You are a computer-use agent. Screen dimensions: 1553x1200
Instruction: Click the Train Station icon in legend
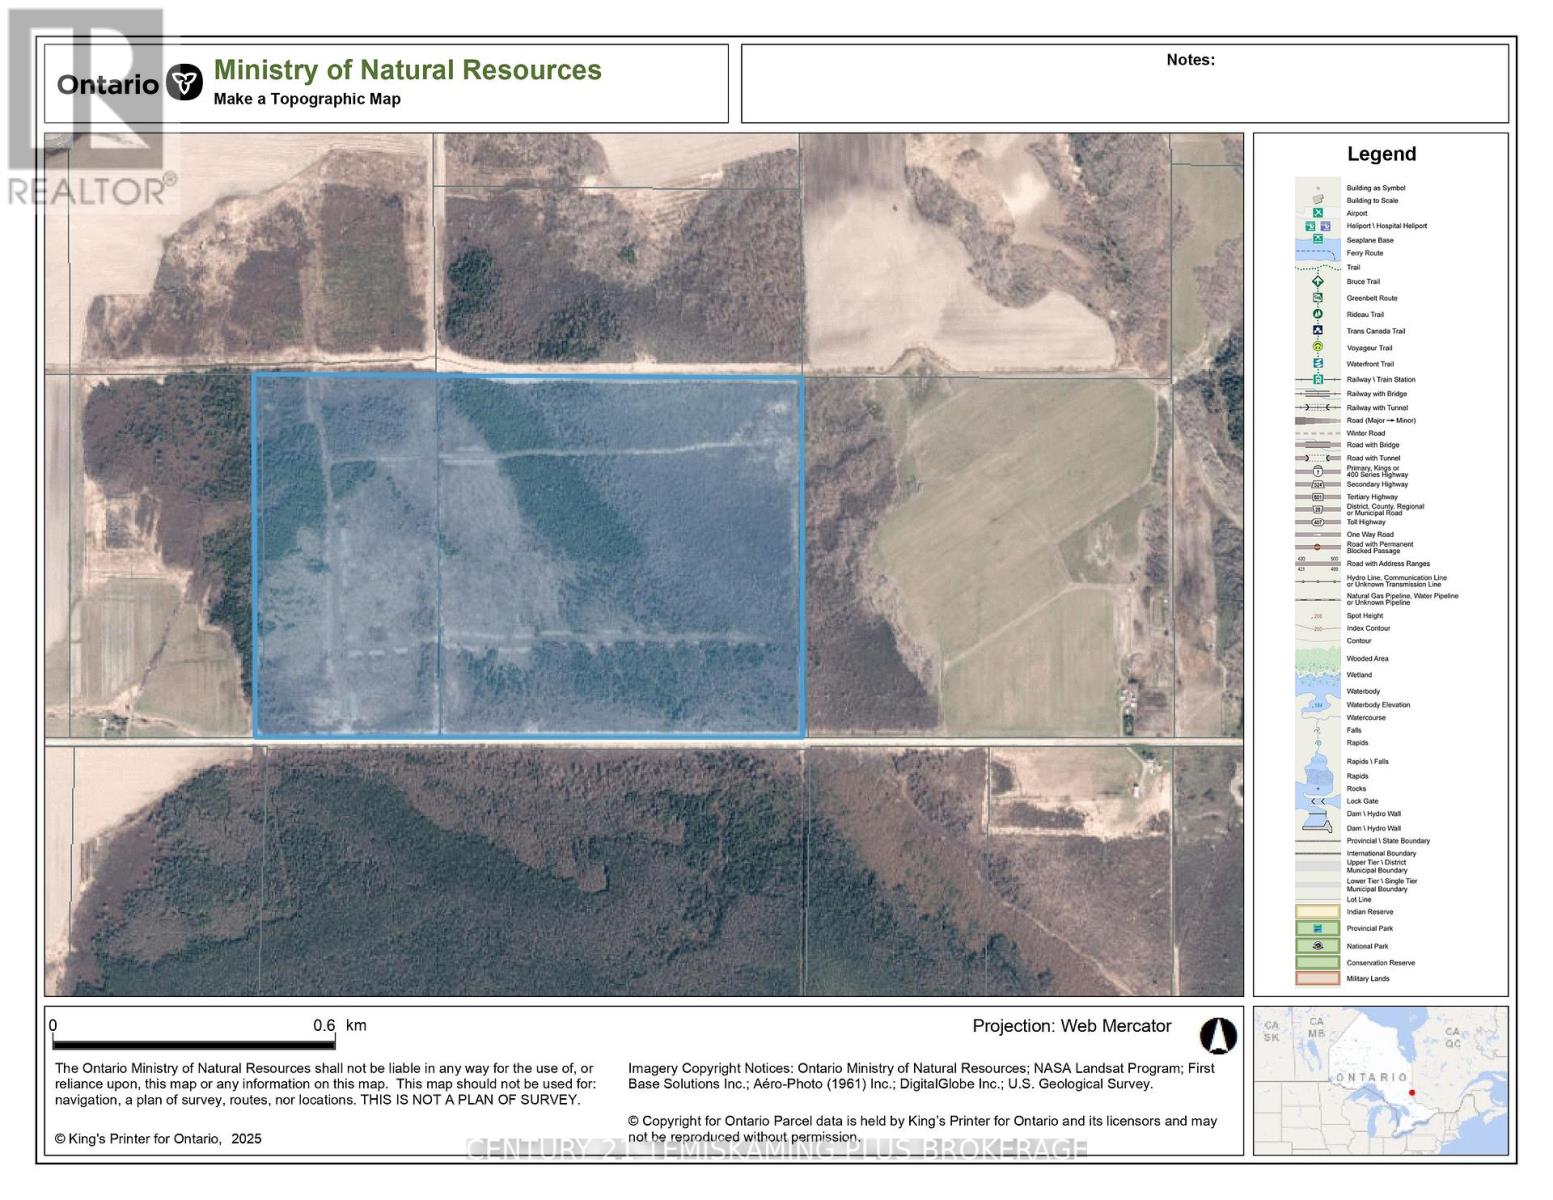click(1318, 379)
